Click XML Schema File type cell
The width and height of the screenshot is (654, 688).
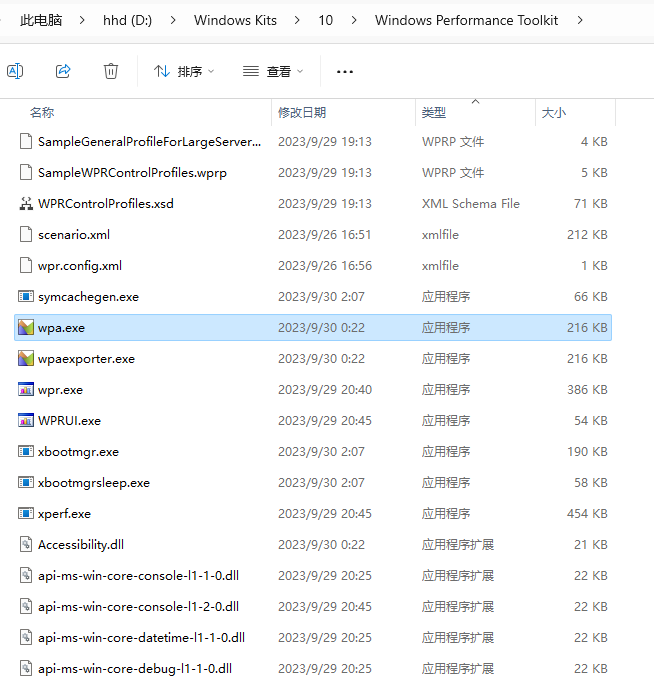[471, 204]
